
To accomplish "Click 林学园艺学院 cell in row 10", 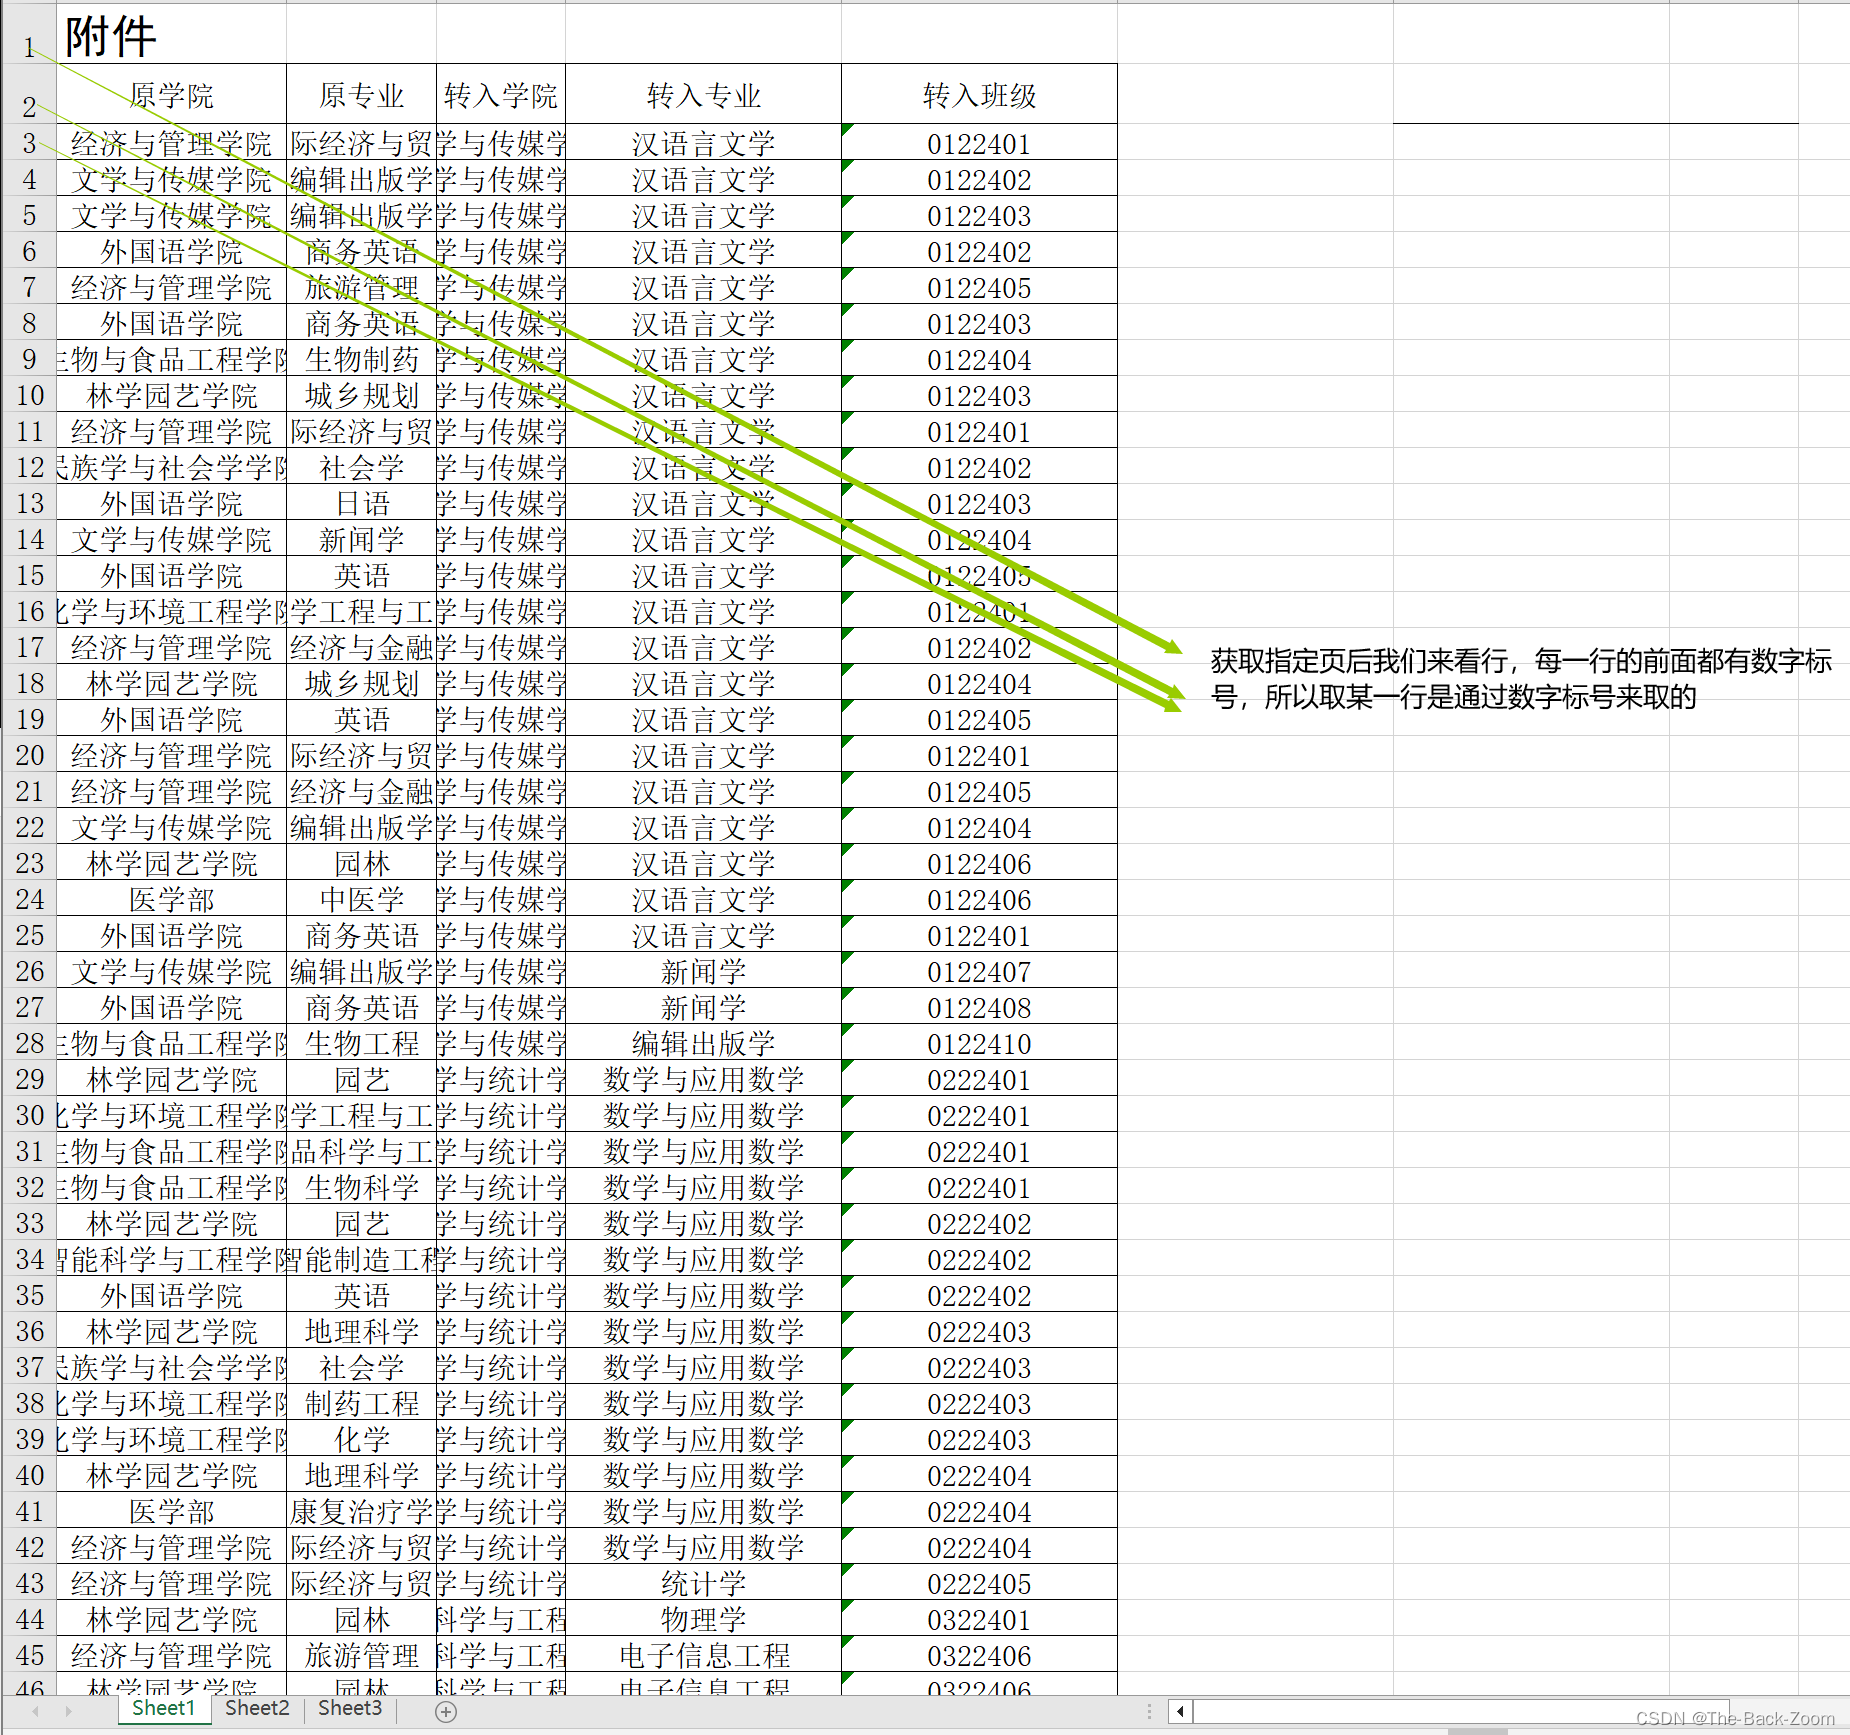I will [x=171, y=395].
